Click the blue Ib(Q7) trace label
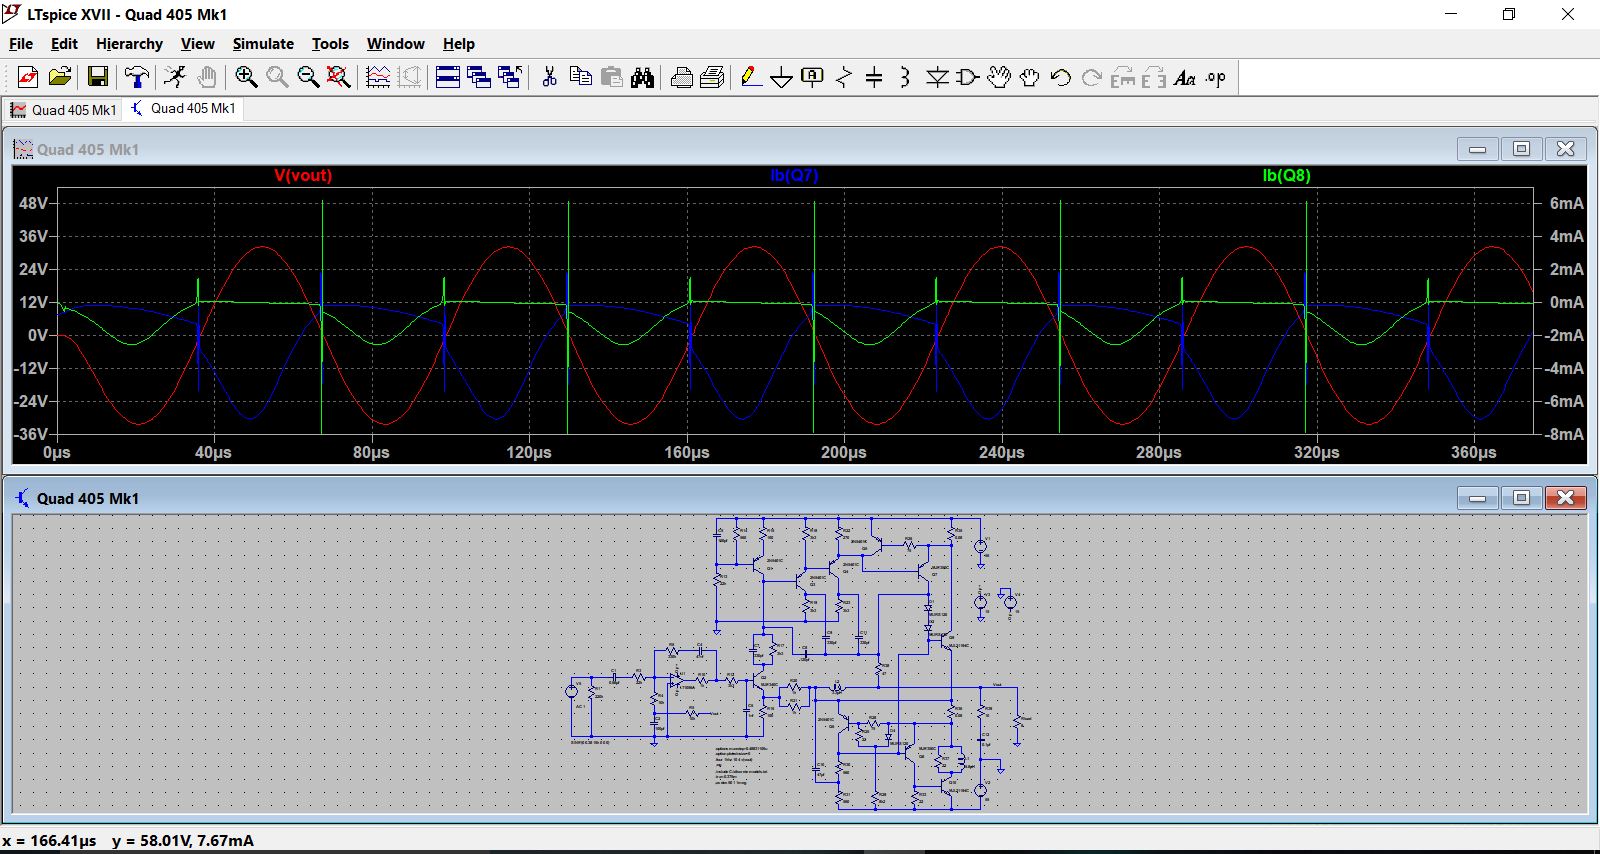 pyautogui.click(x=794, y=175)
